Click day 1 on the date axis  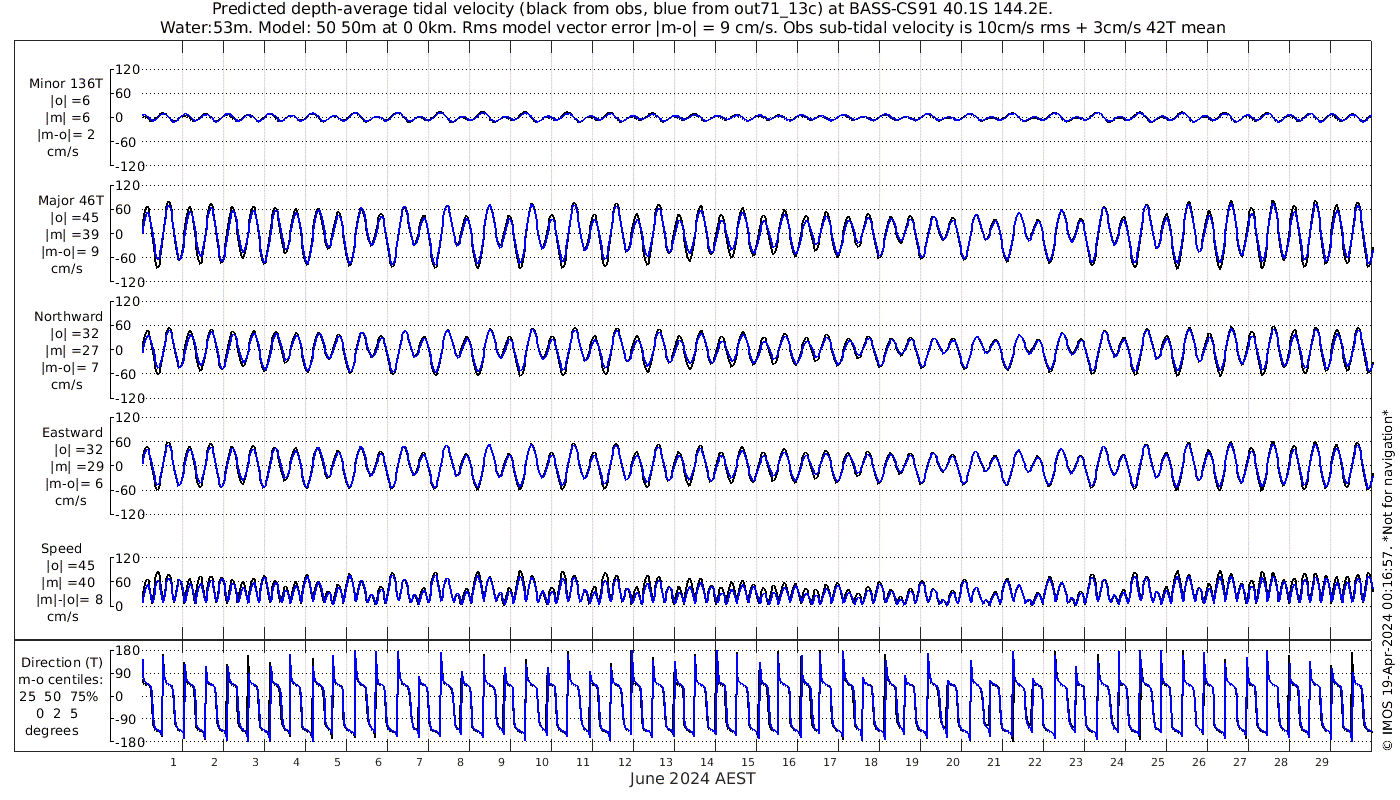(173, 762)
